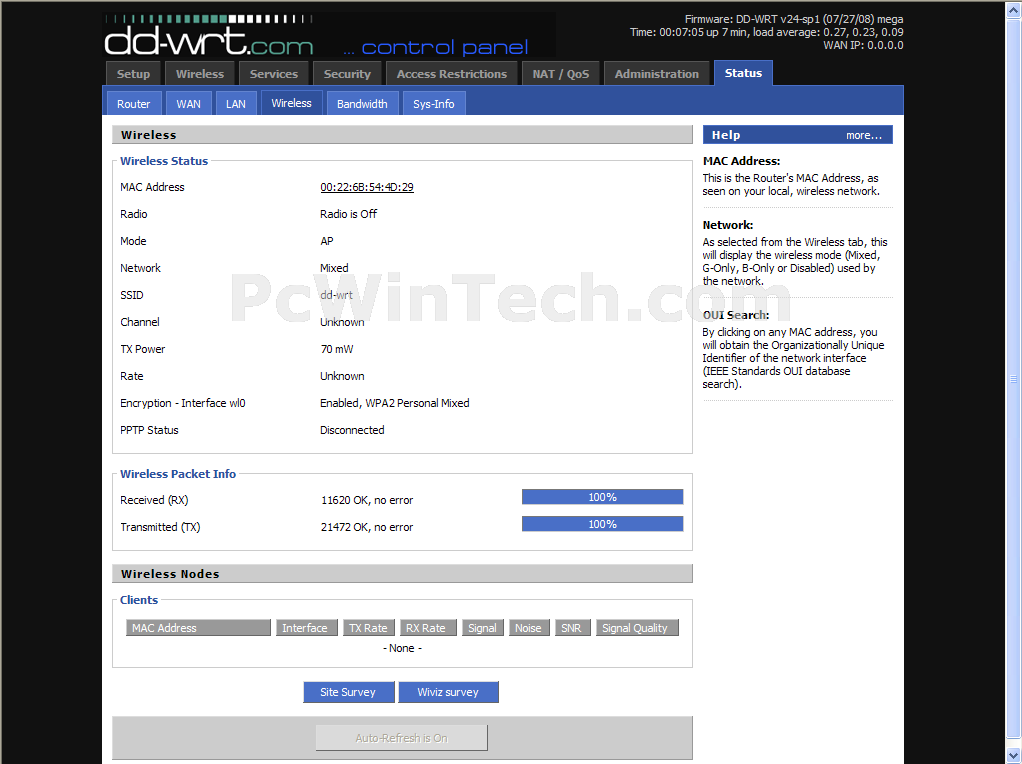Click the MAC address 00:22:6B:54:4D:29 link

[x=367, y=187]
